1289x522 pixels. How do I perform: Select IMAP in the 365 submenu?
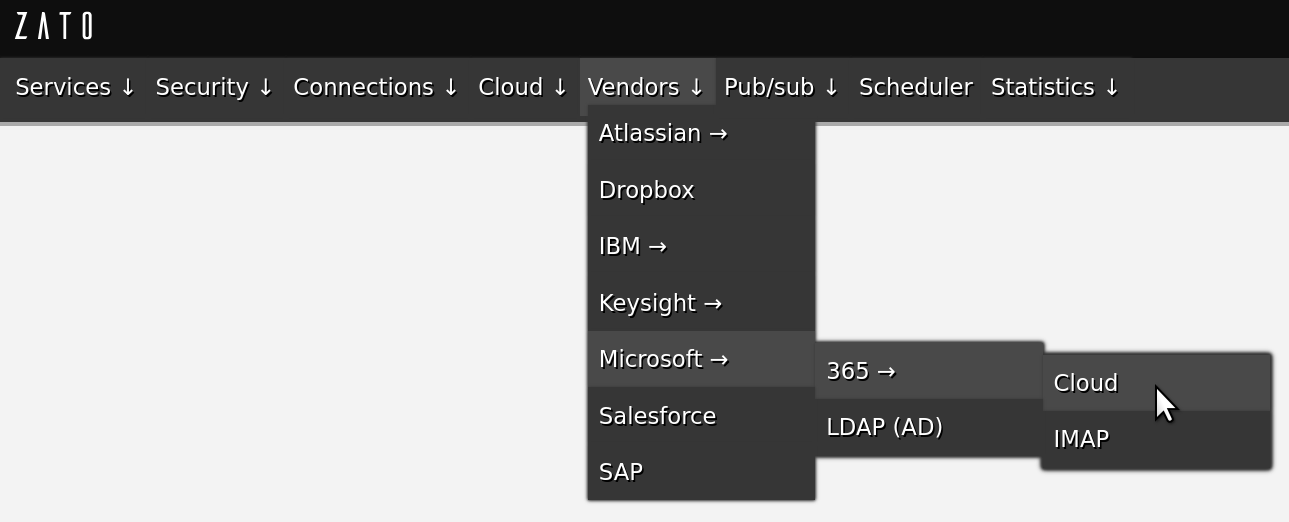pos(1081,439)
